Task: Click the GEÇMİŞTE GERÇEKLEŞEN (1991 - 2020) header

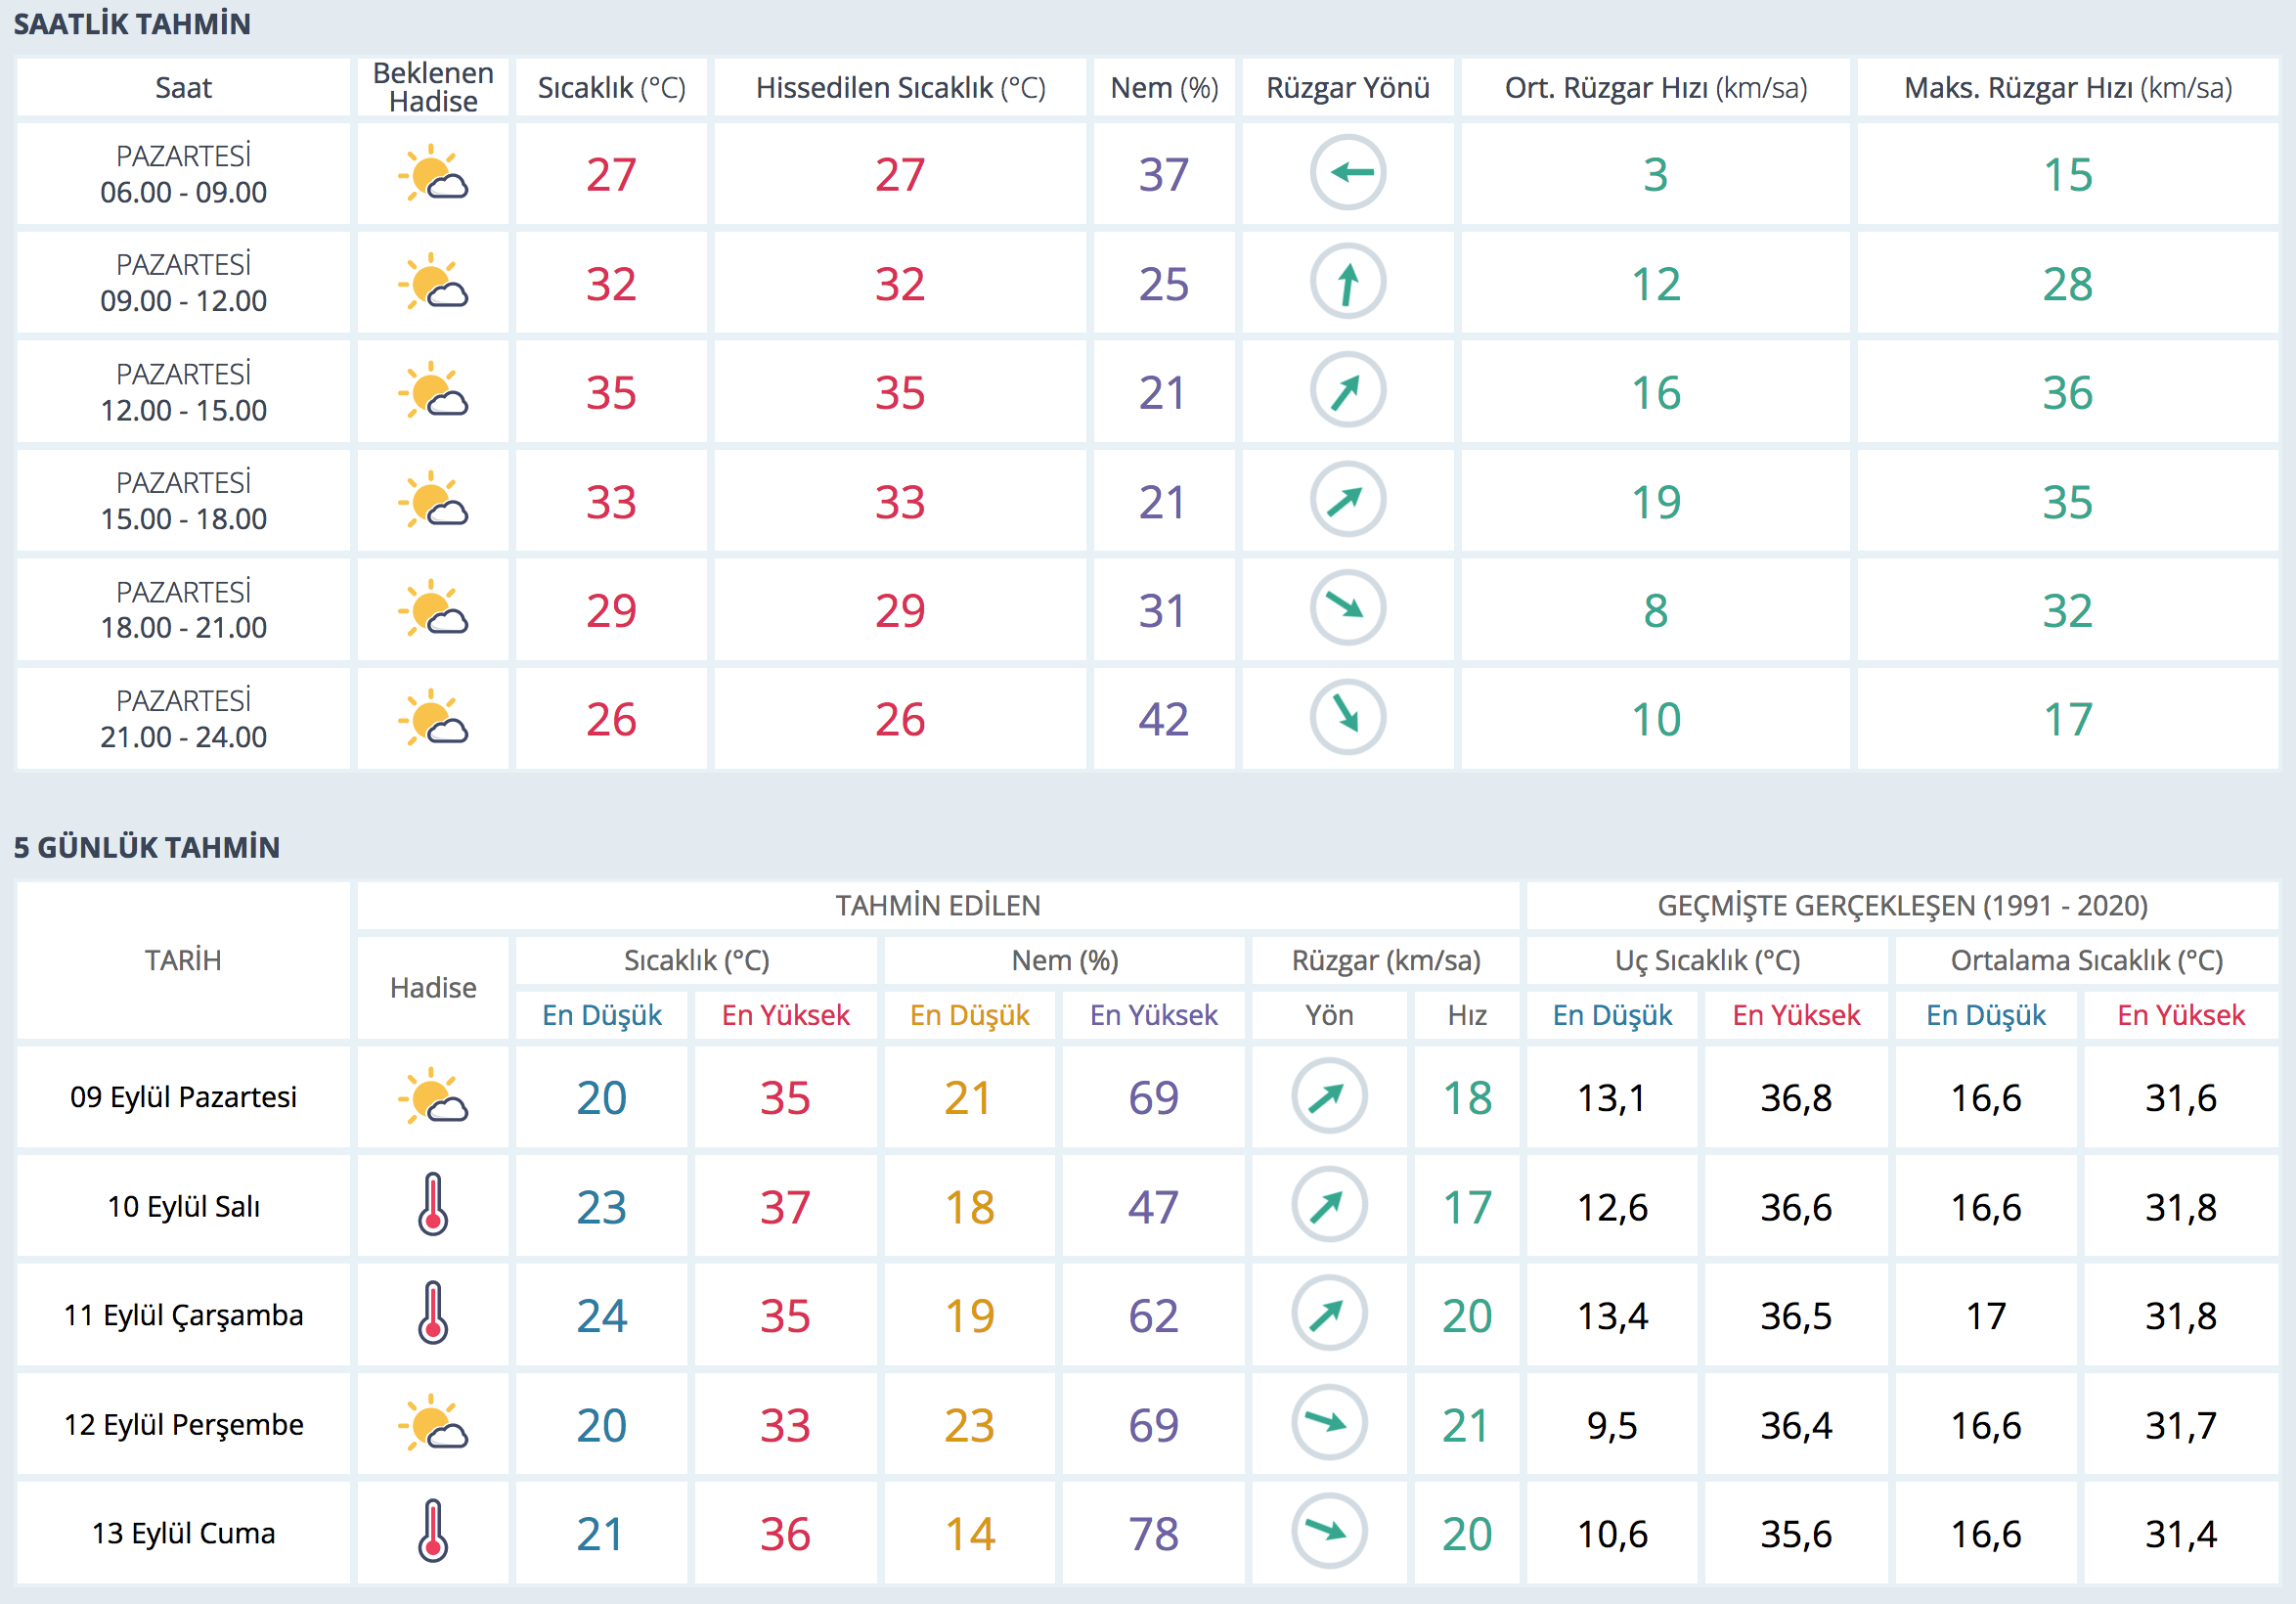Action: coord(1902,905)
